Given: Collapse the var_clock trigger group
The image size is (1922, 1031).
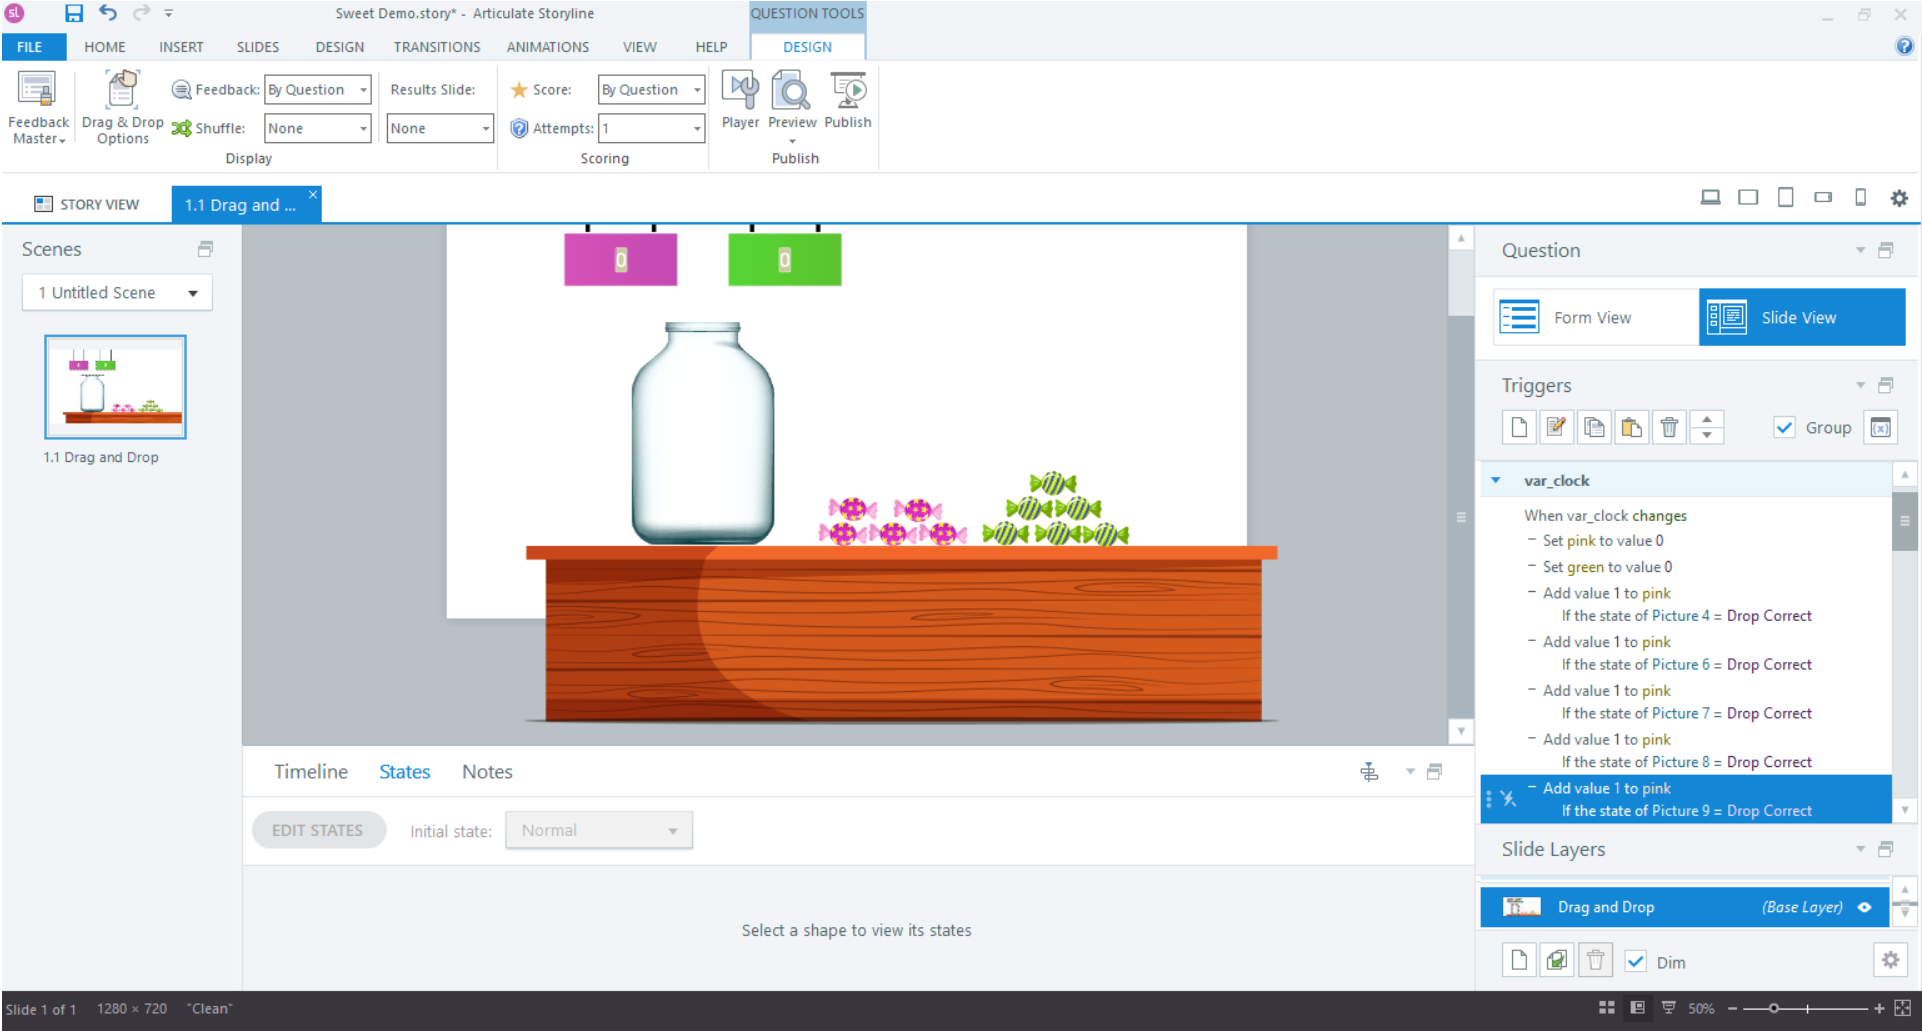Looking at the screenshot, I should [x=1496, y=481].
